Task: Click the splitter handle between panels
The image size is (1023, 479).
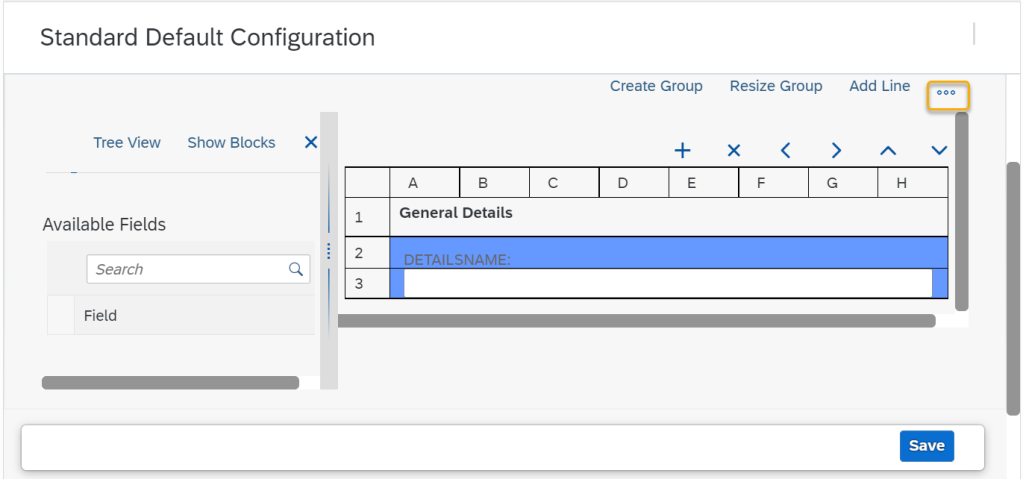Action: tap(328, 251)
